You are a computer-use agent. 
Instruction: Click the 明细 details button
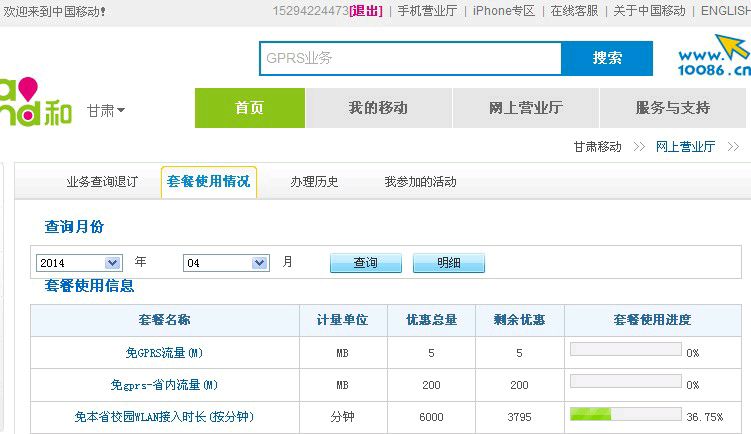pyautogui.click(x=449, y=263)
